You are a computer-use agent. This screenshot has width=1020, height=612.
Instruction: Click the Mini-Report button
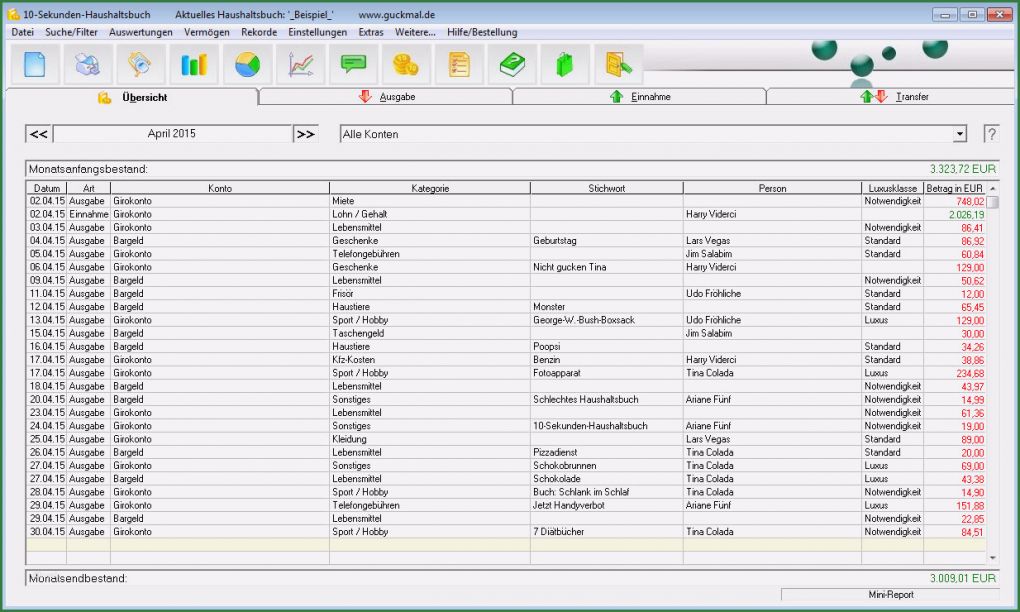(889, 594)
